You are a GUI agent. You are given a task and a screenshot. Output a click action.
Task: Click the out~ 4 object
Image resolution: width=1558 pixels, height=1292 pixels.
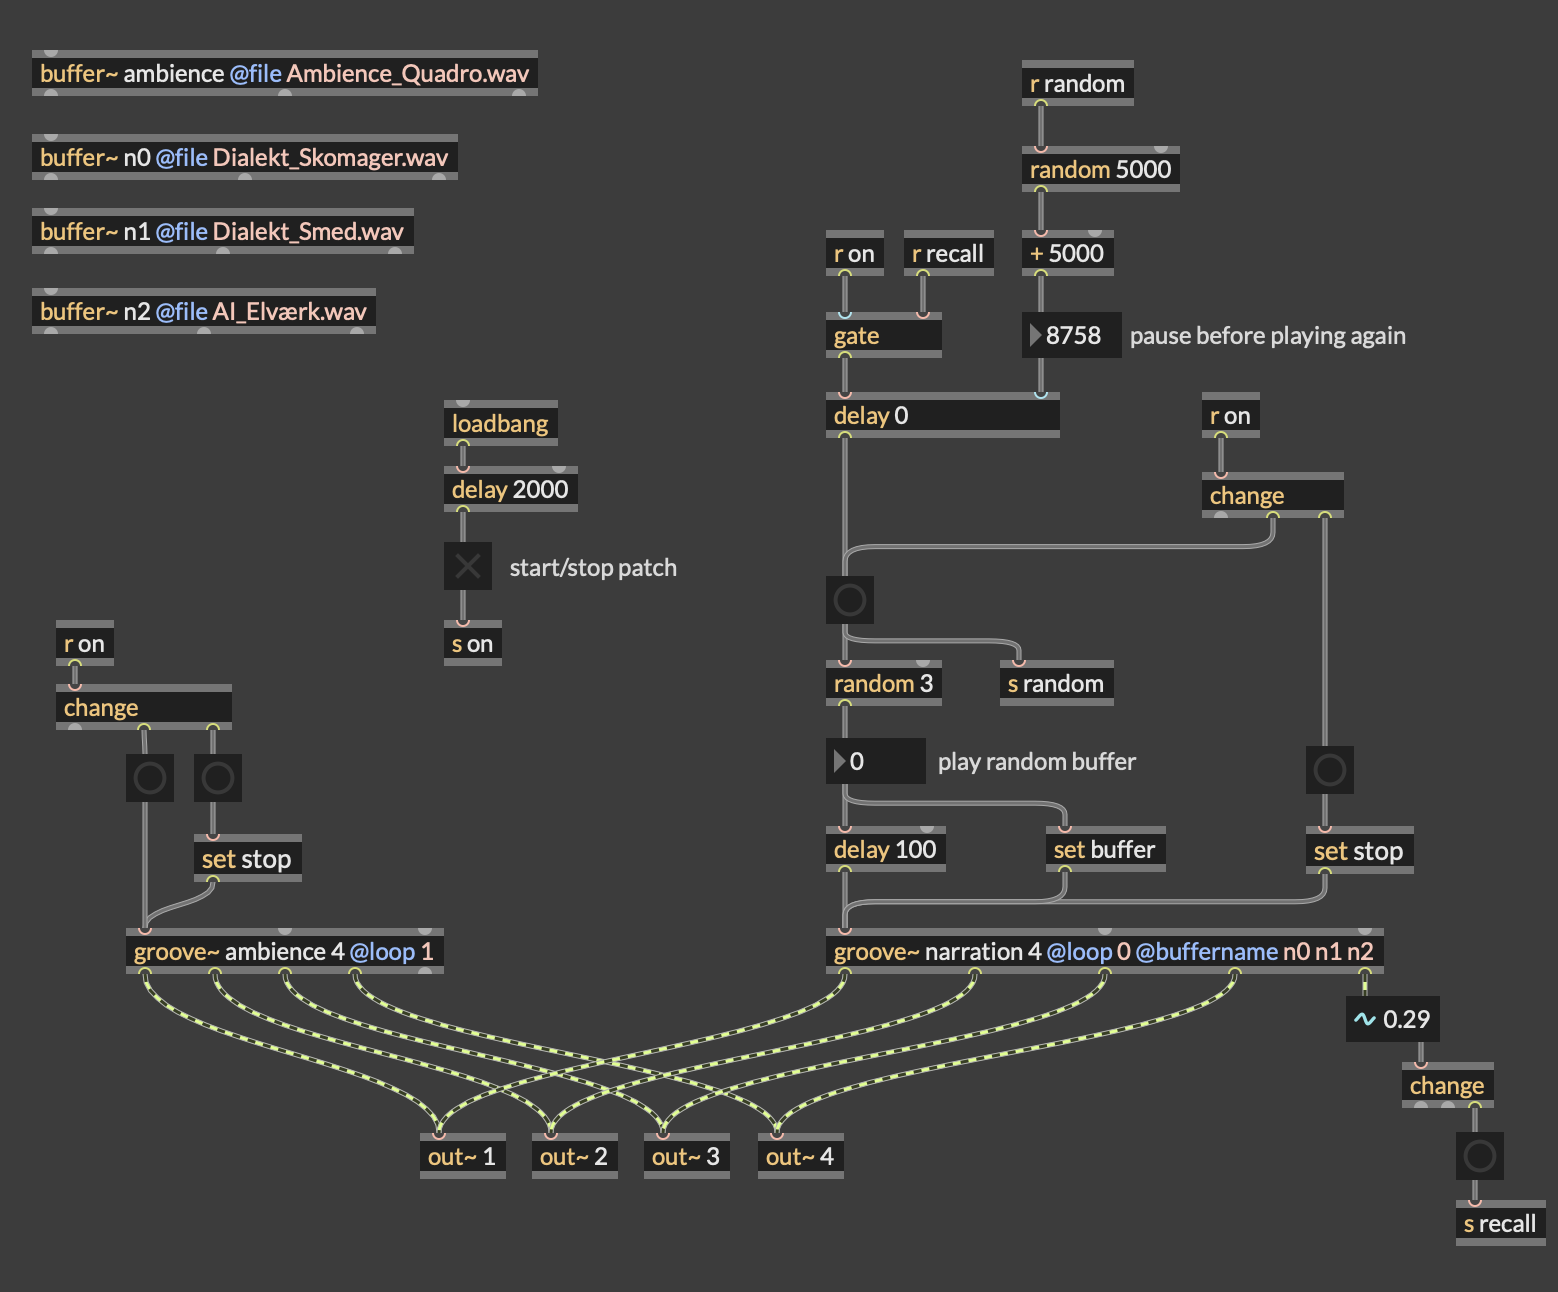pyautogui.click(x=800, y=1157)
